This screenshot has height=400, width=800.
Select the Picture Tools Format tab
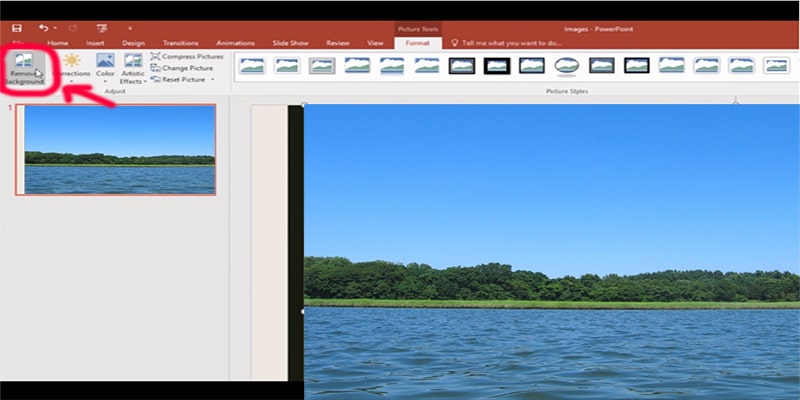417,43
